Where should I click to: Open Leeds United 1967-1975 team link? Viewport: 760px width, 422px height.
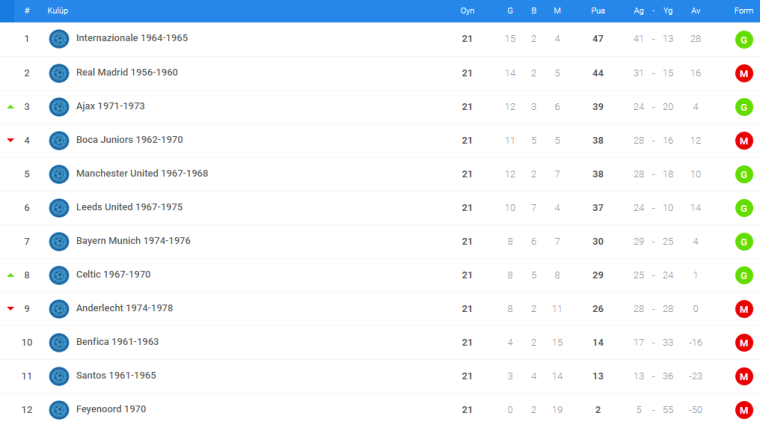point(129,207)
